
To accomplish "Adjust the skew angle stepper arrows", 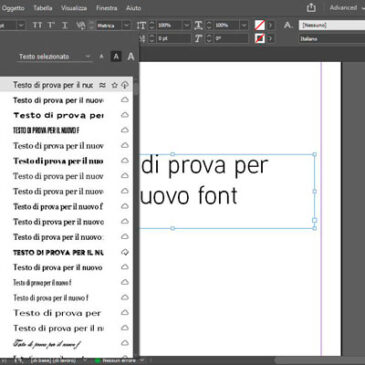I will point(209,39).
